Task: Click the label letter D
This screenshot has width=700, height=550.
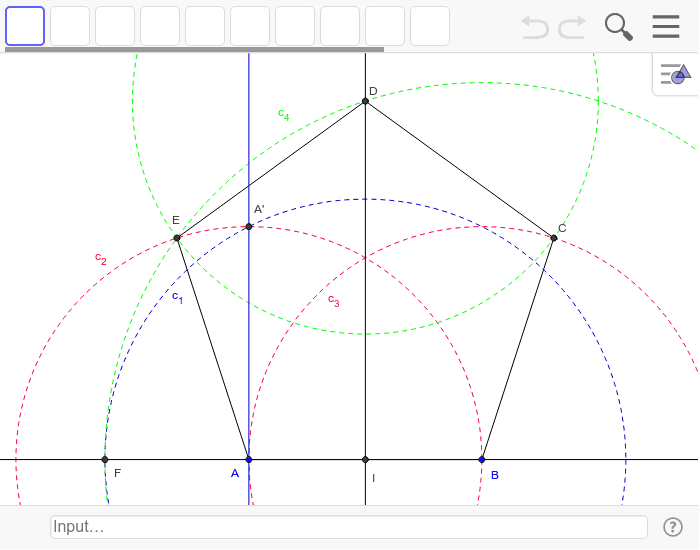Action: pos(373,91)
